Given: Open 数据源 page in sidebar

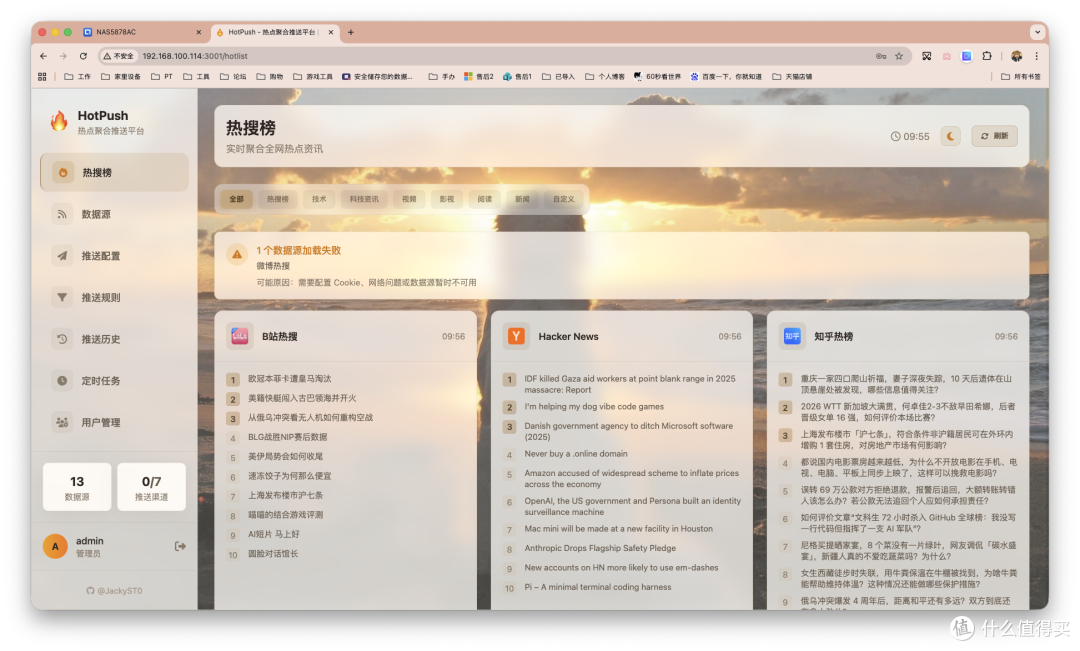Looking at the screenshot, I should pos(114,214).
